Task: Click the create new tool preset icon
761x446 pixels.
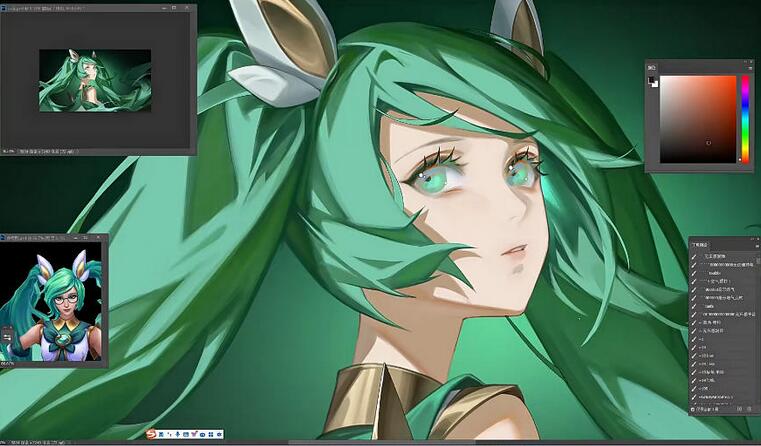Action: pos(738,409)
